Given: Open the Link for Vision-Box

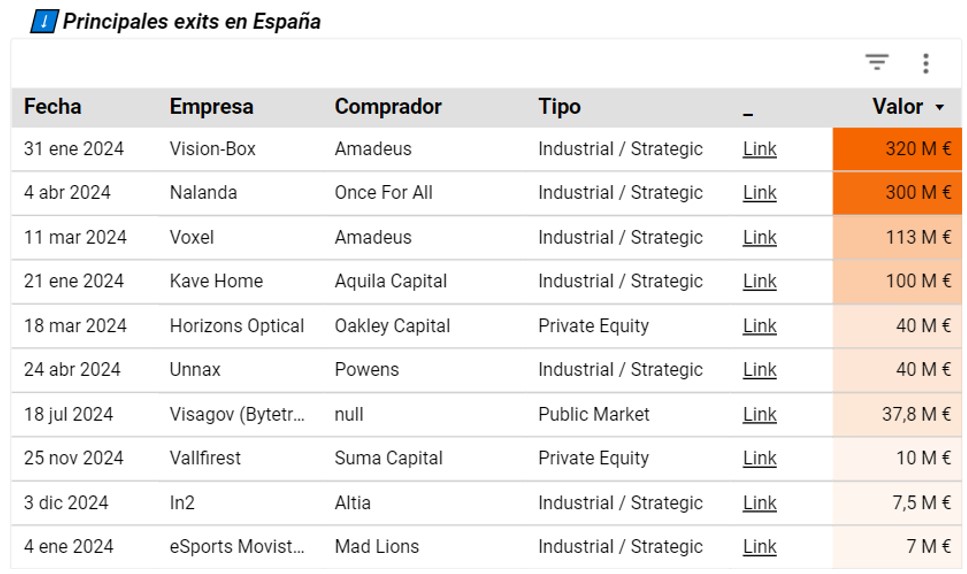Looking at the screenshot, I should point(759,149).
